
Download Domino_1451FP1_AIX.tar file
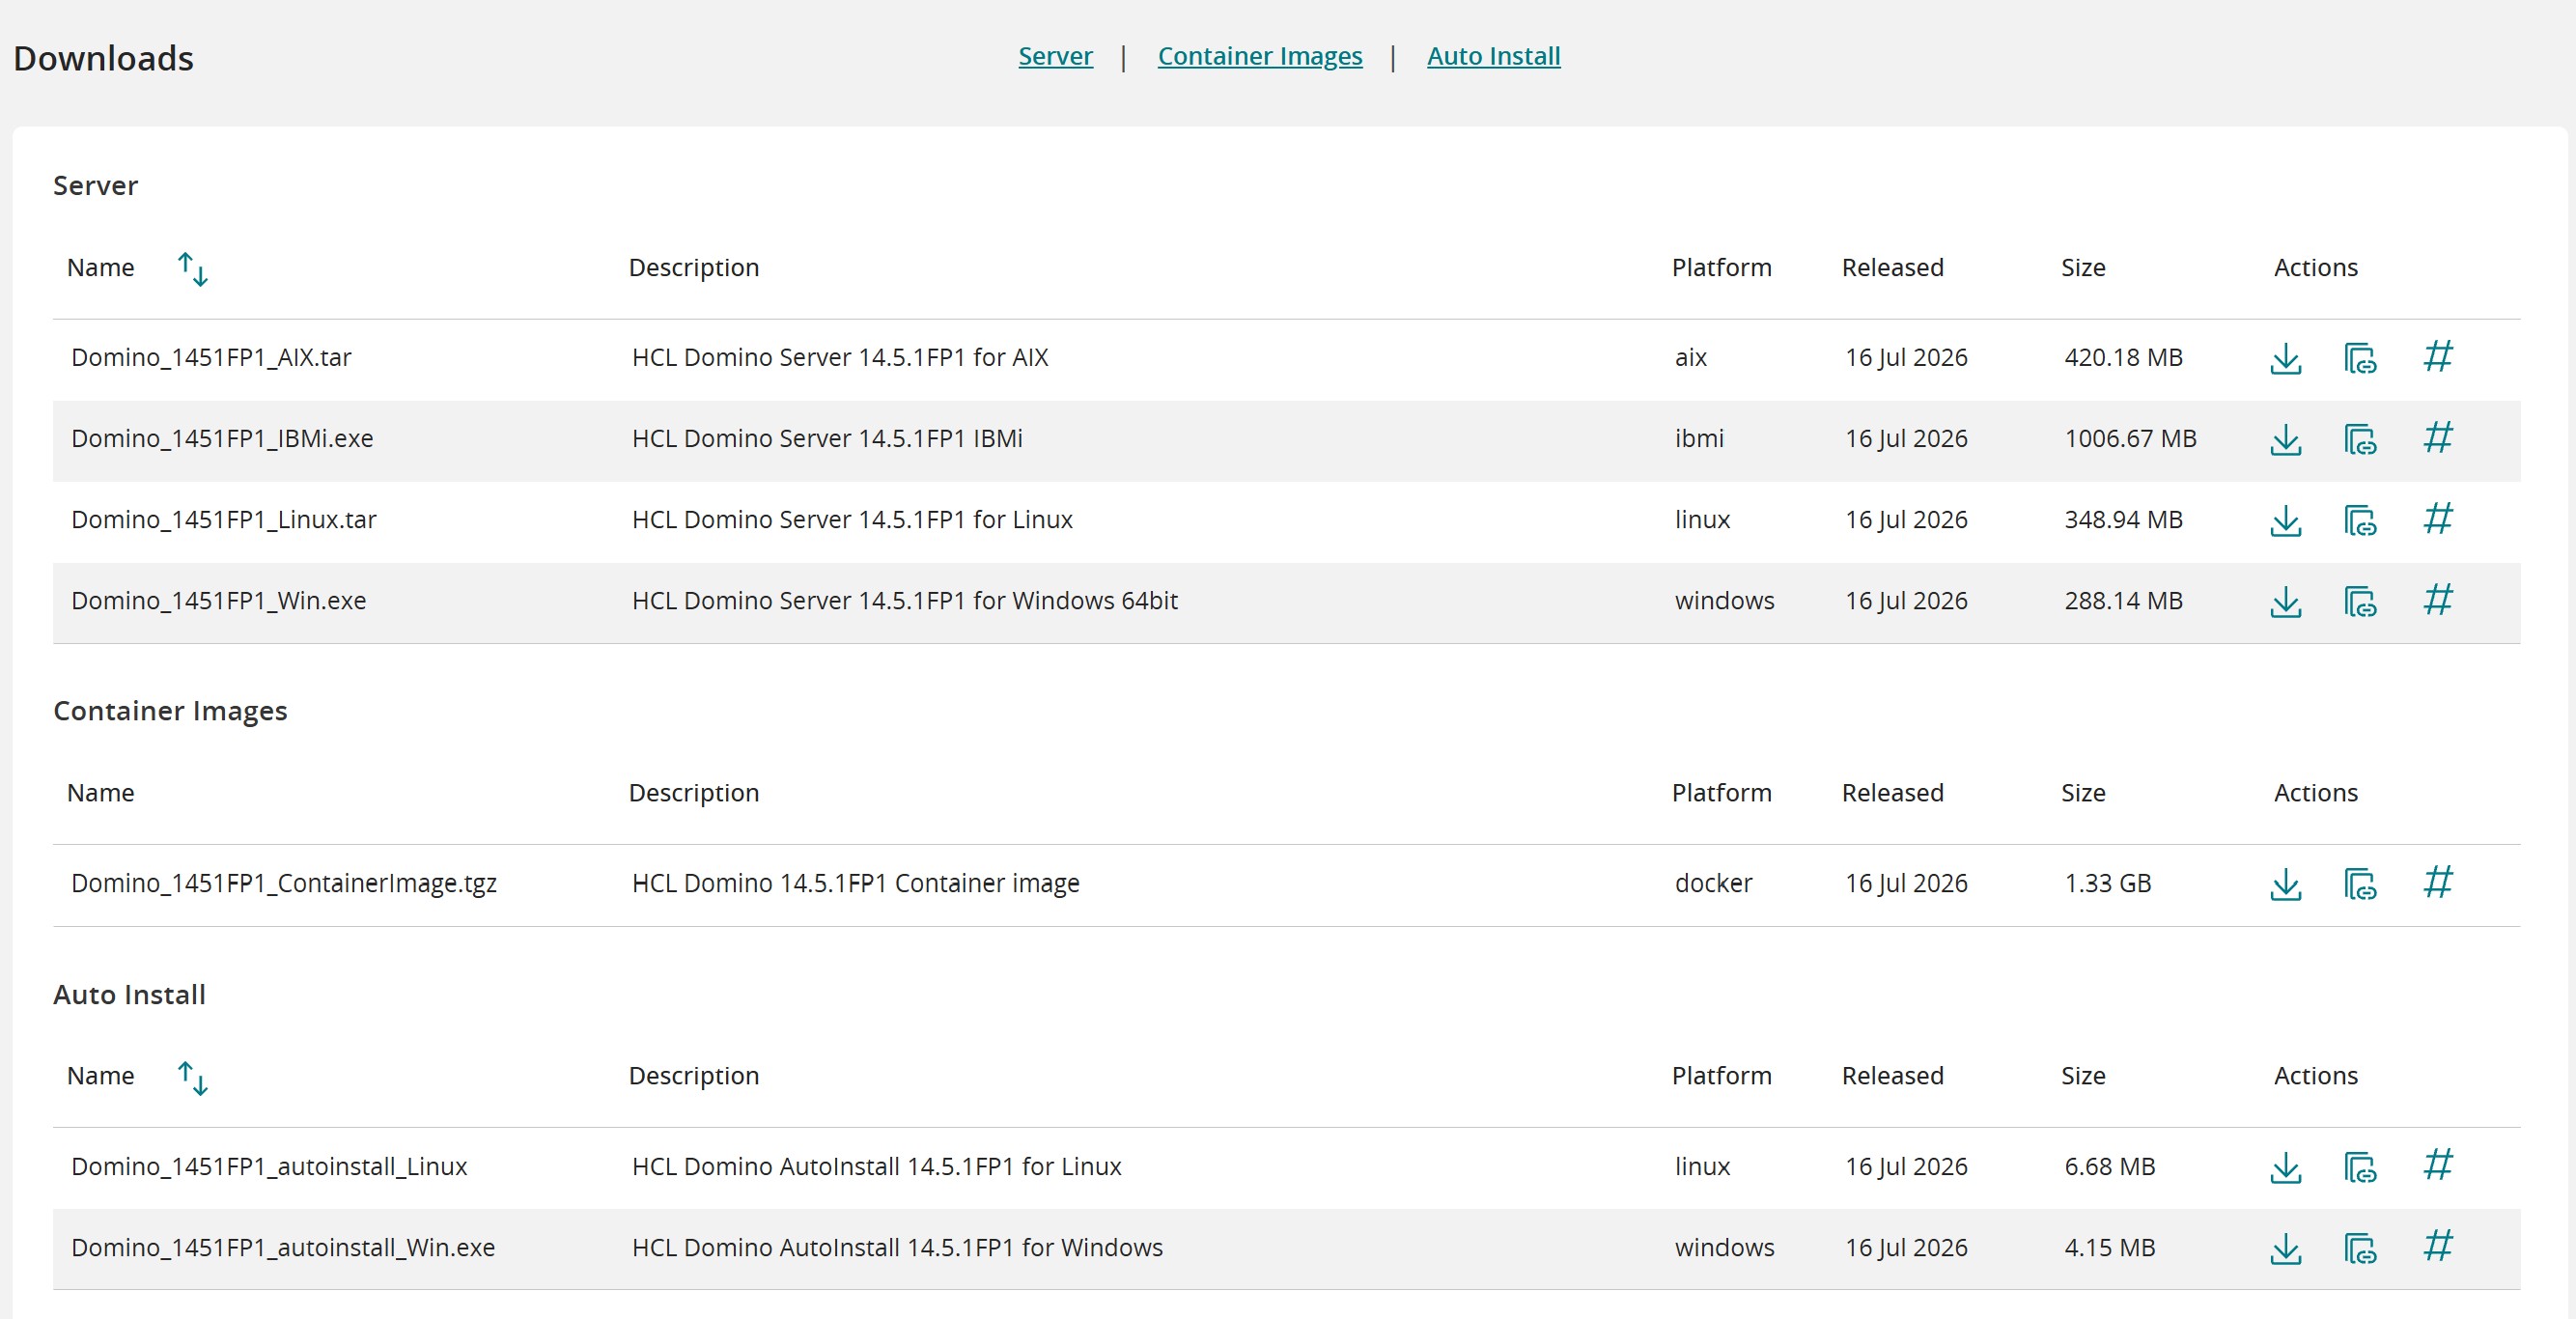(2286, 358)
